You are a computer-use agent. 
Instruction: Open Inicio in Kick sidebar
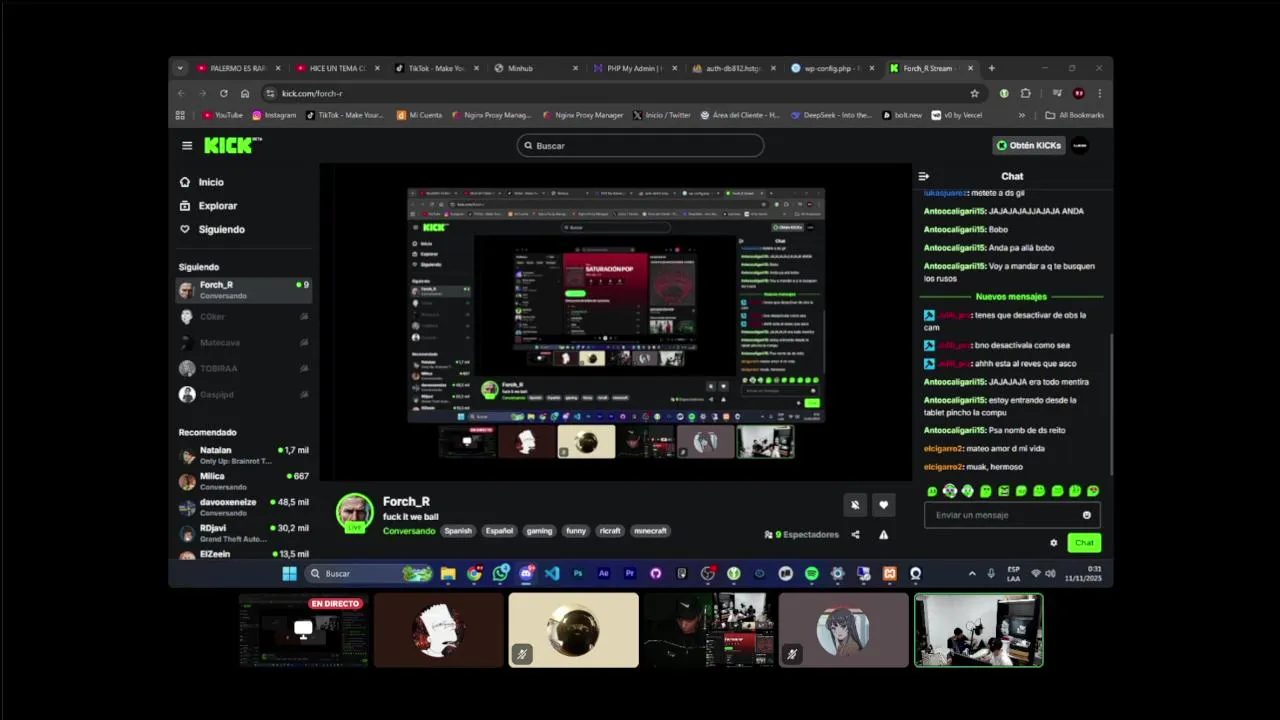tap(201, 182)
